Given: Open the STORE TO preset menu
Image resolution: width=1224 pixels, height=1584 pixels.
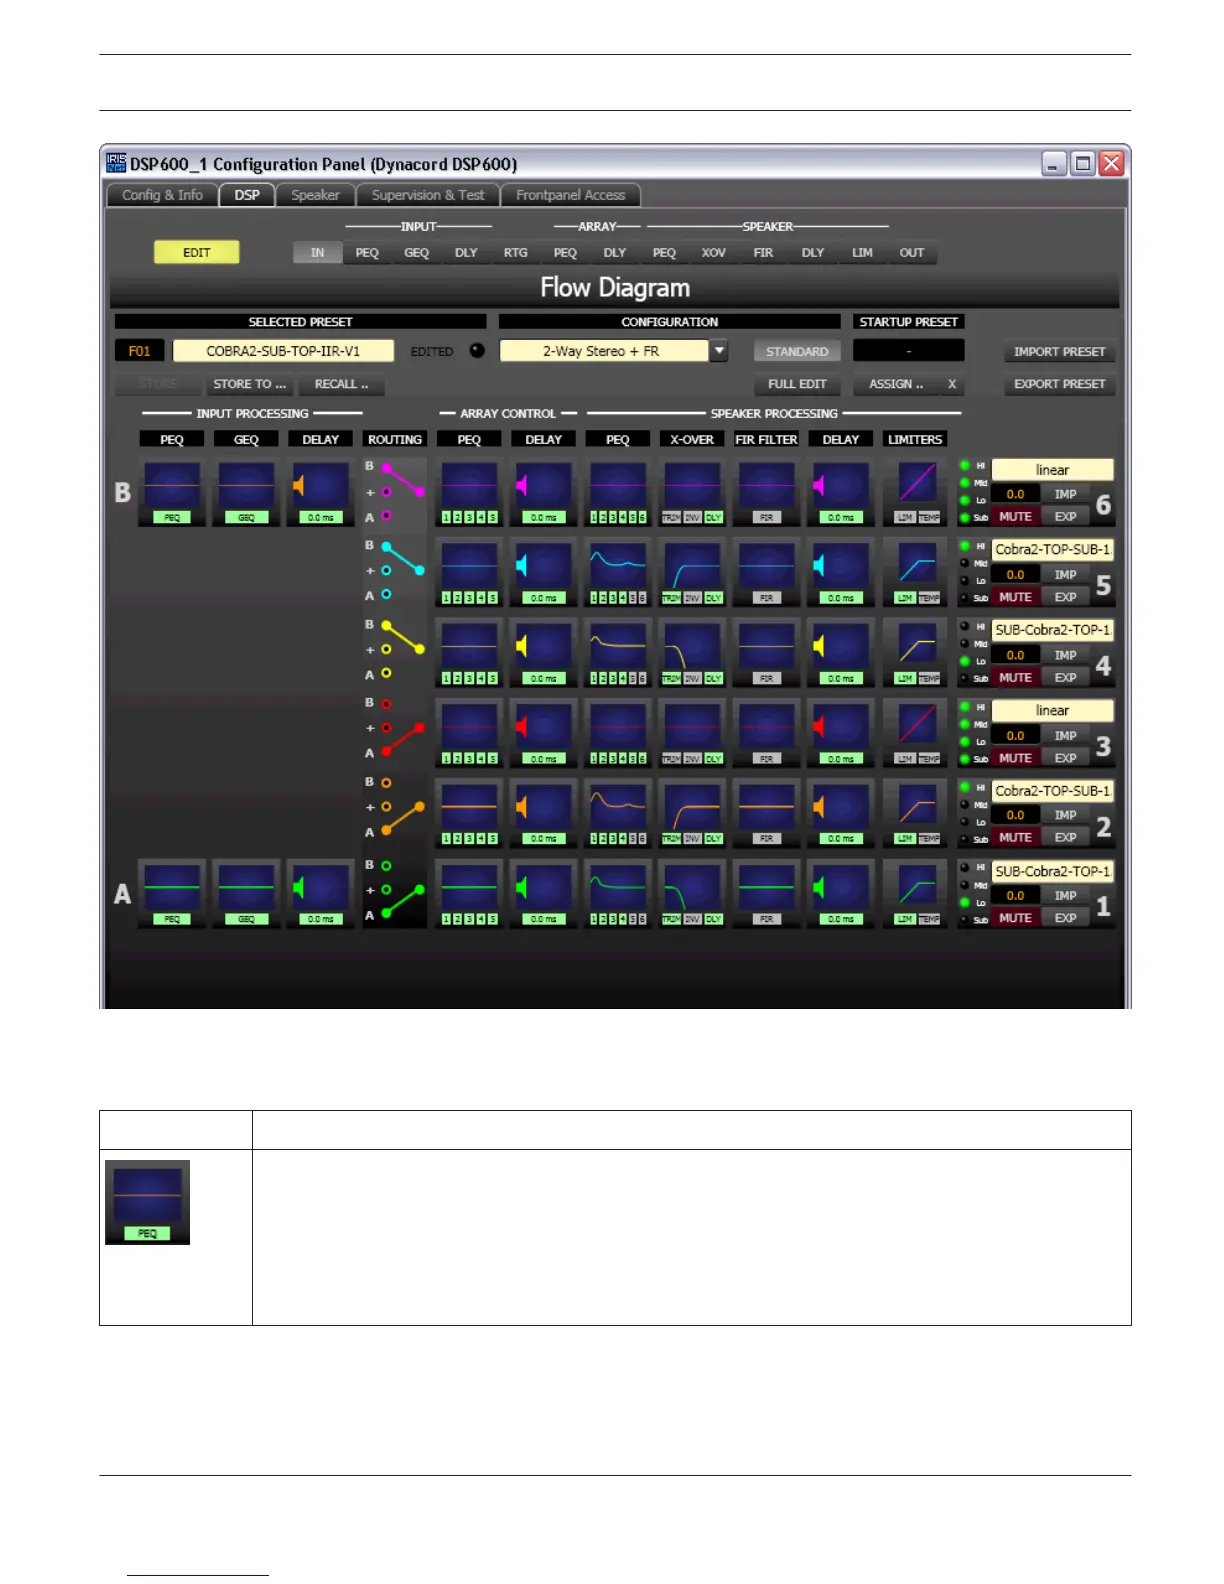Looking at the screenshot, I should pos(249,384).
